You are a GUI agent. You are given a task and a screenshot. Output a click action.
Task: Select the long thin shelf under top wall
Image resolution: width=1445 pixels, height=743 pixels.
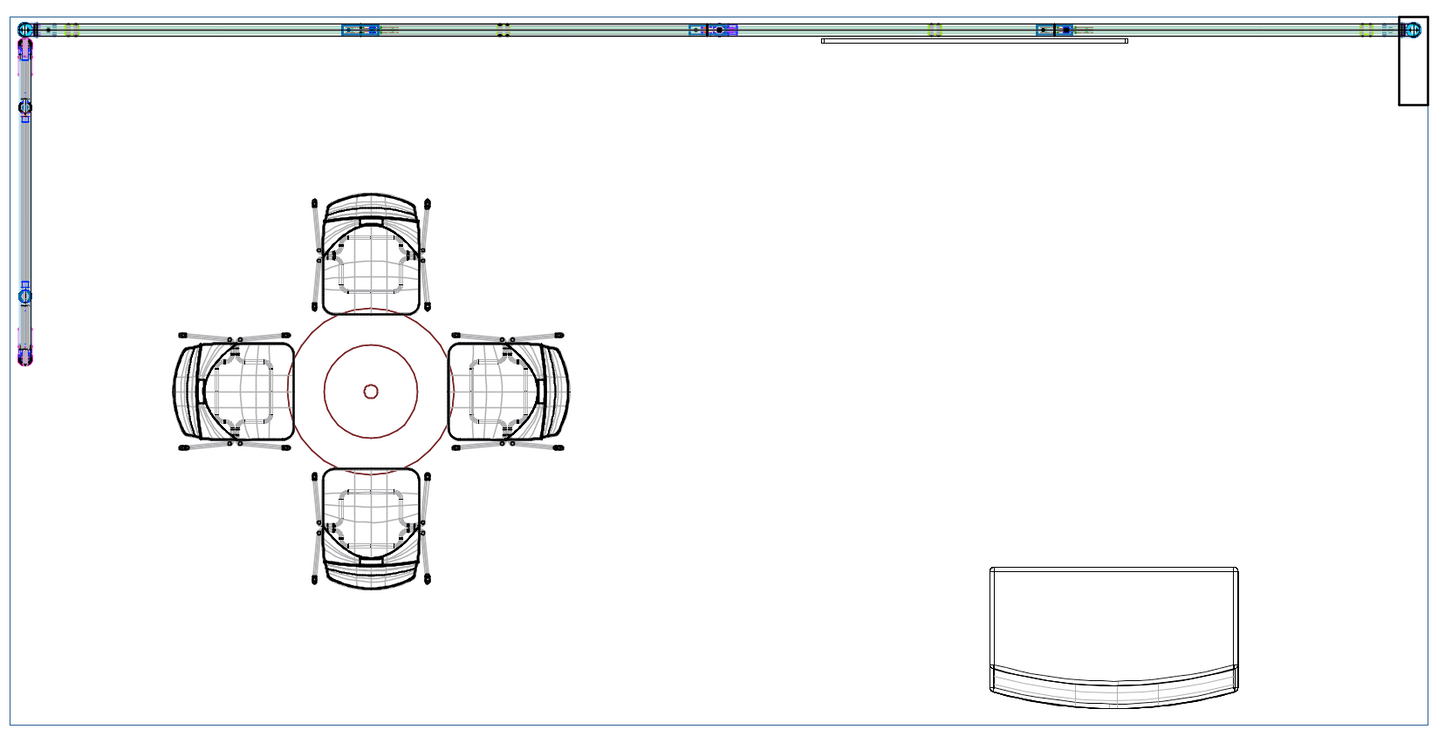[x=974, y=41]
